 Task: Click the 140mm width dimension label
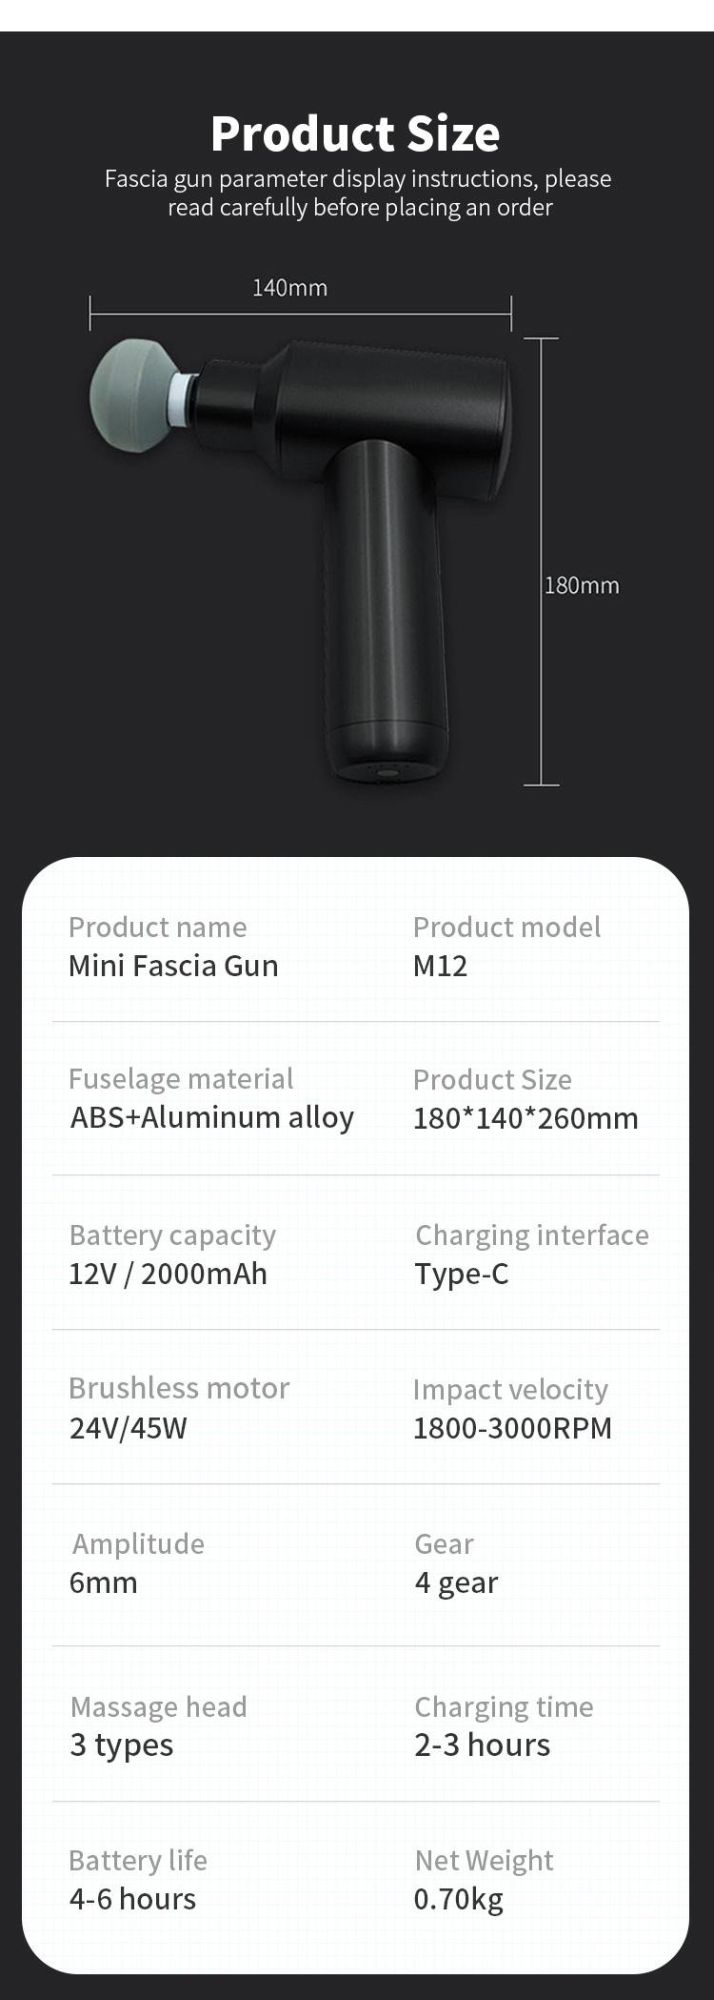(x=289, y=288)
